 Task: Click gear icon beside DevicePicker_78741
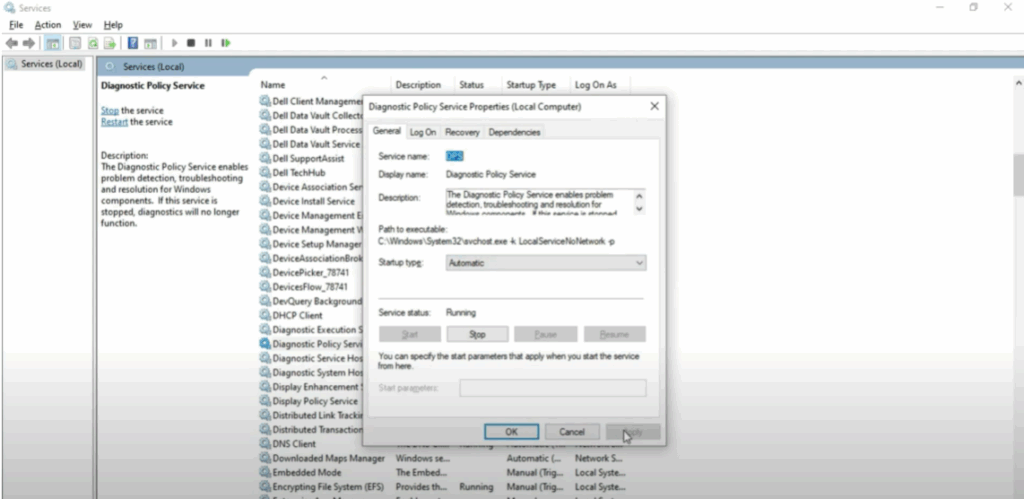click(x=264, y=272)
